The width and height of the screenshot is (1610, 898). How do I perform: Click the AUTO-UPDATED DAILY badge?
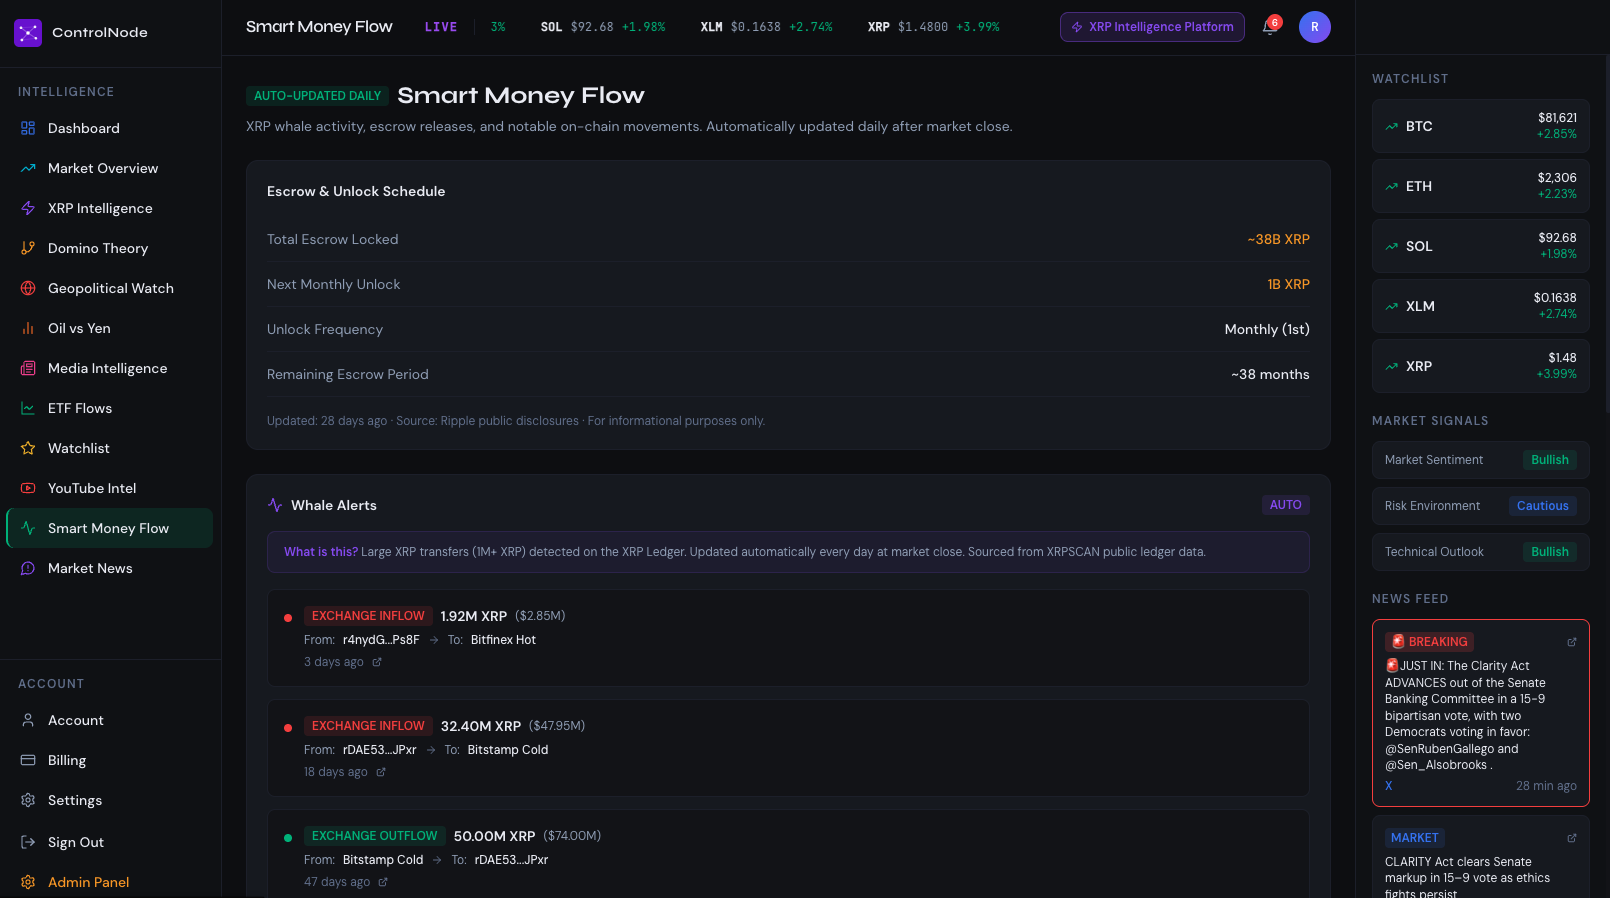[x=317, y=96]
